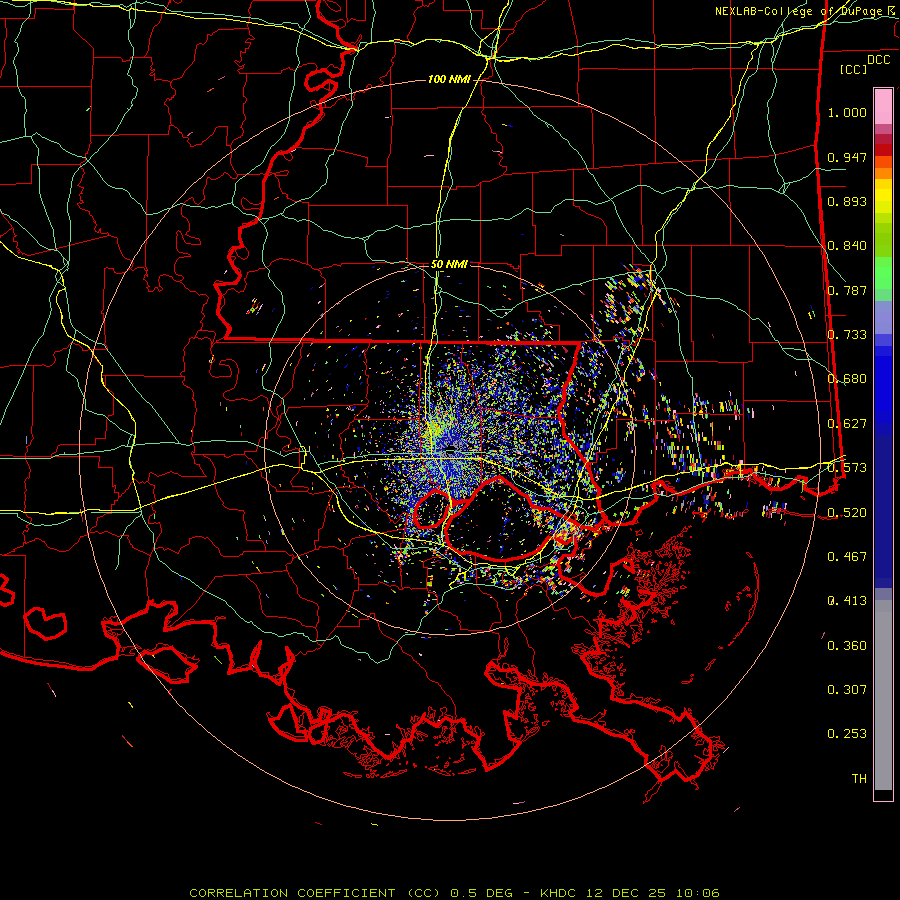Click the [CC] unit label

point(854,69)
